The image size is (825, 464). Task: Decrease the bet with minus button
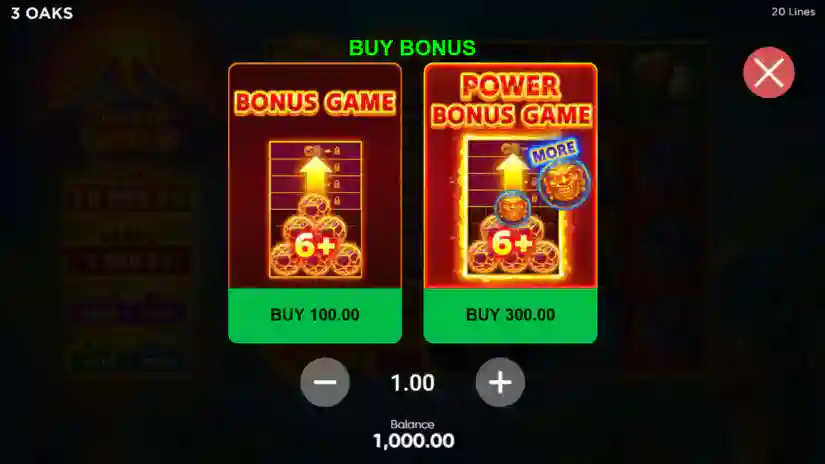click(x=325, y=382)
